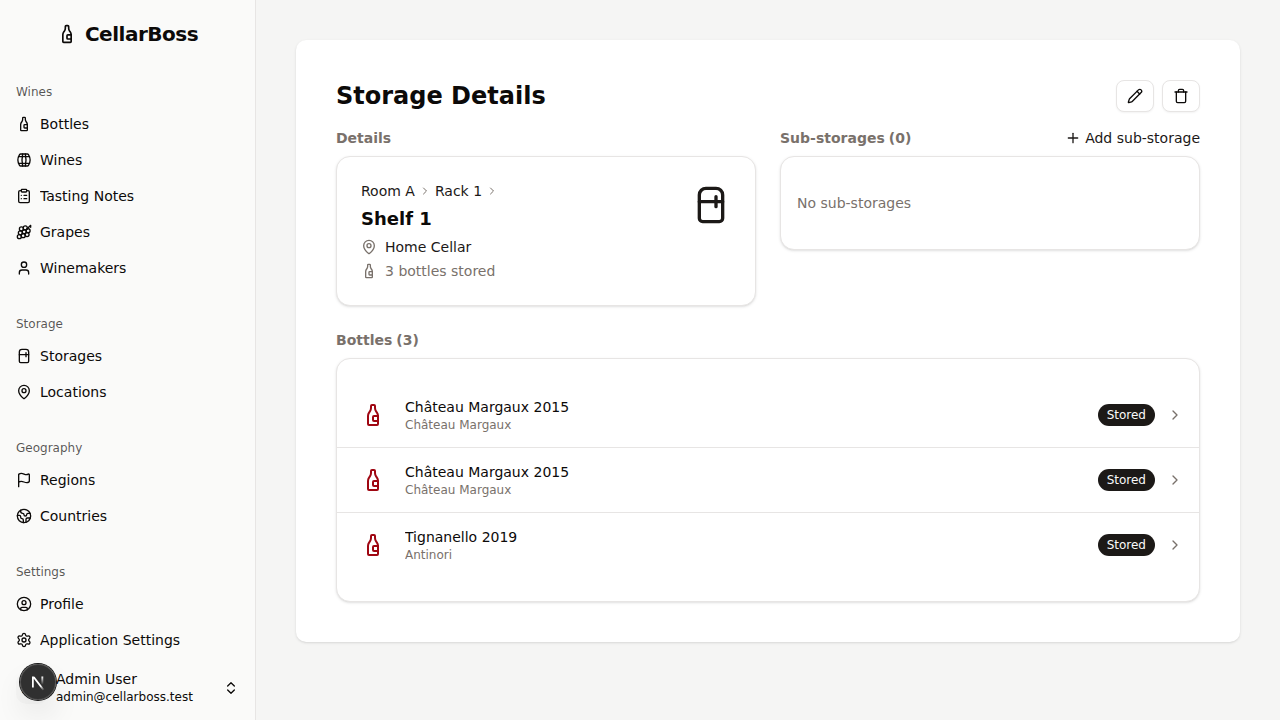Expand the first Château Margaux 2015 entry
1280x720 pixels.
pos(1174,414)
